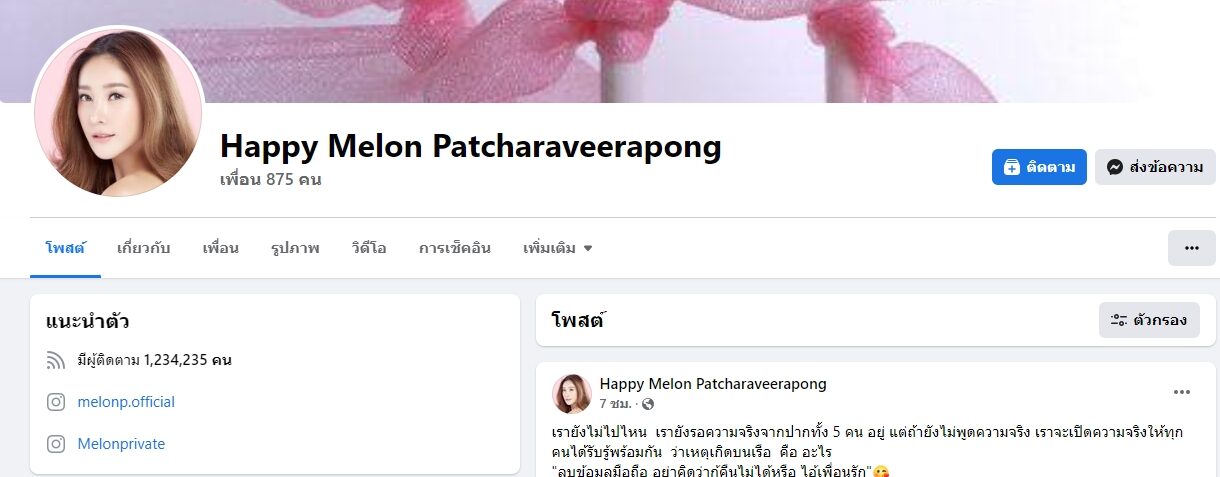
Task: Go to รูปภาพ tab
Action: tap(295, 248)
